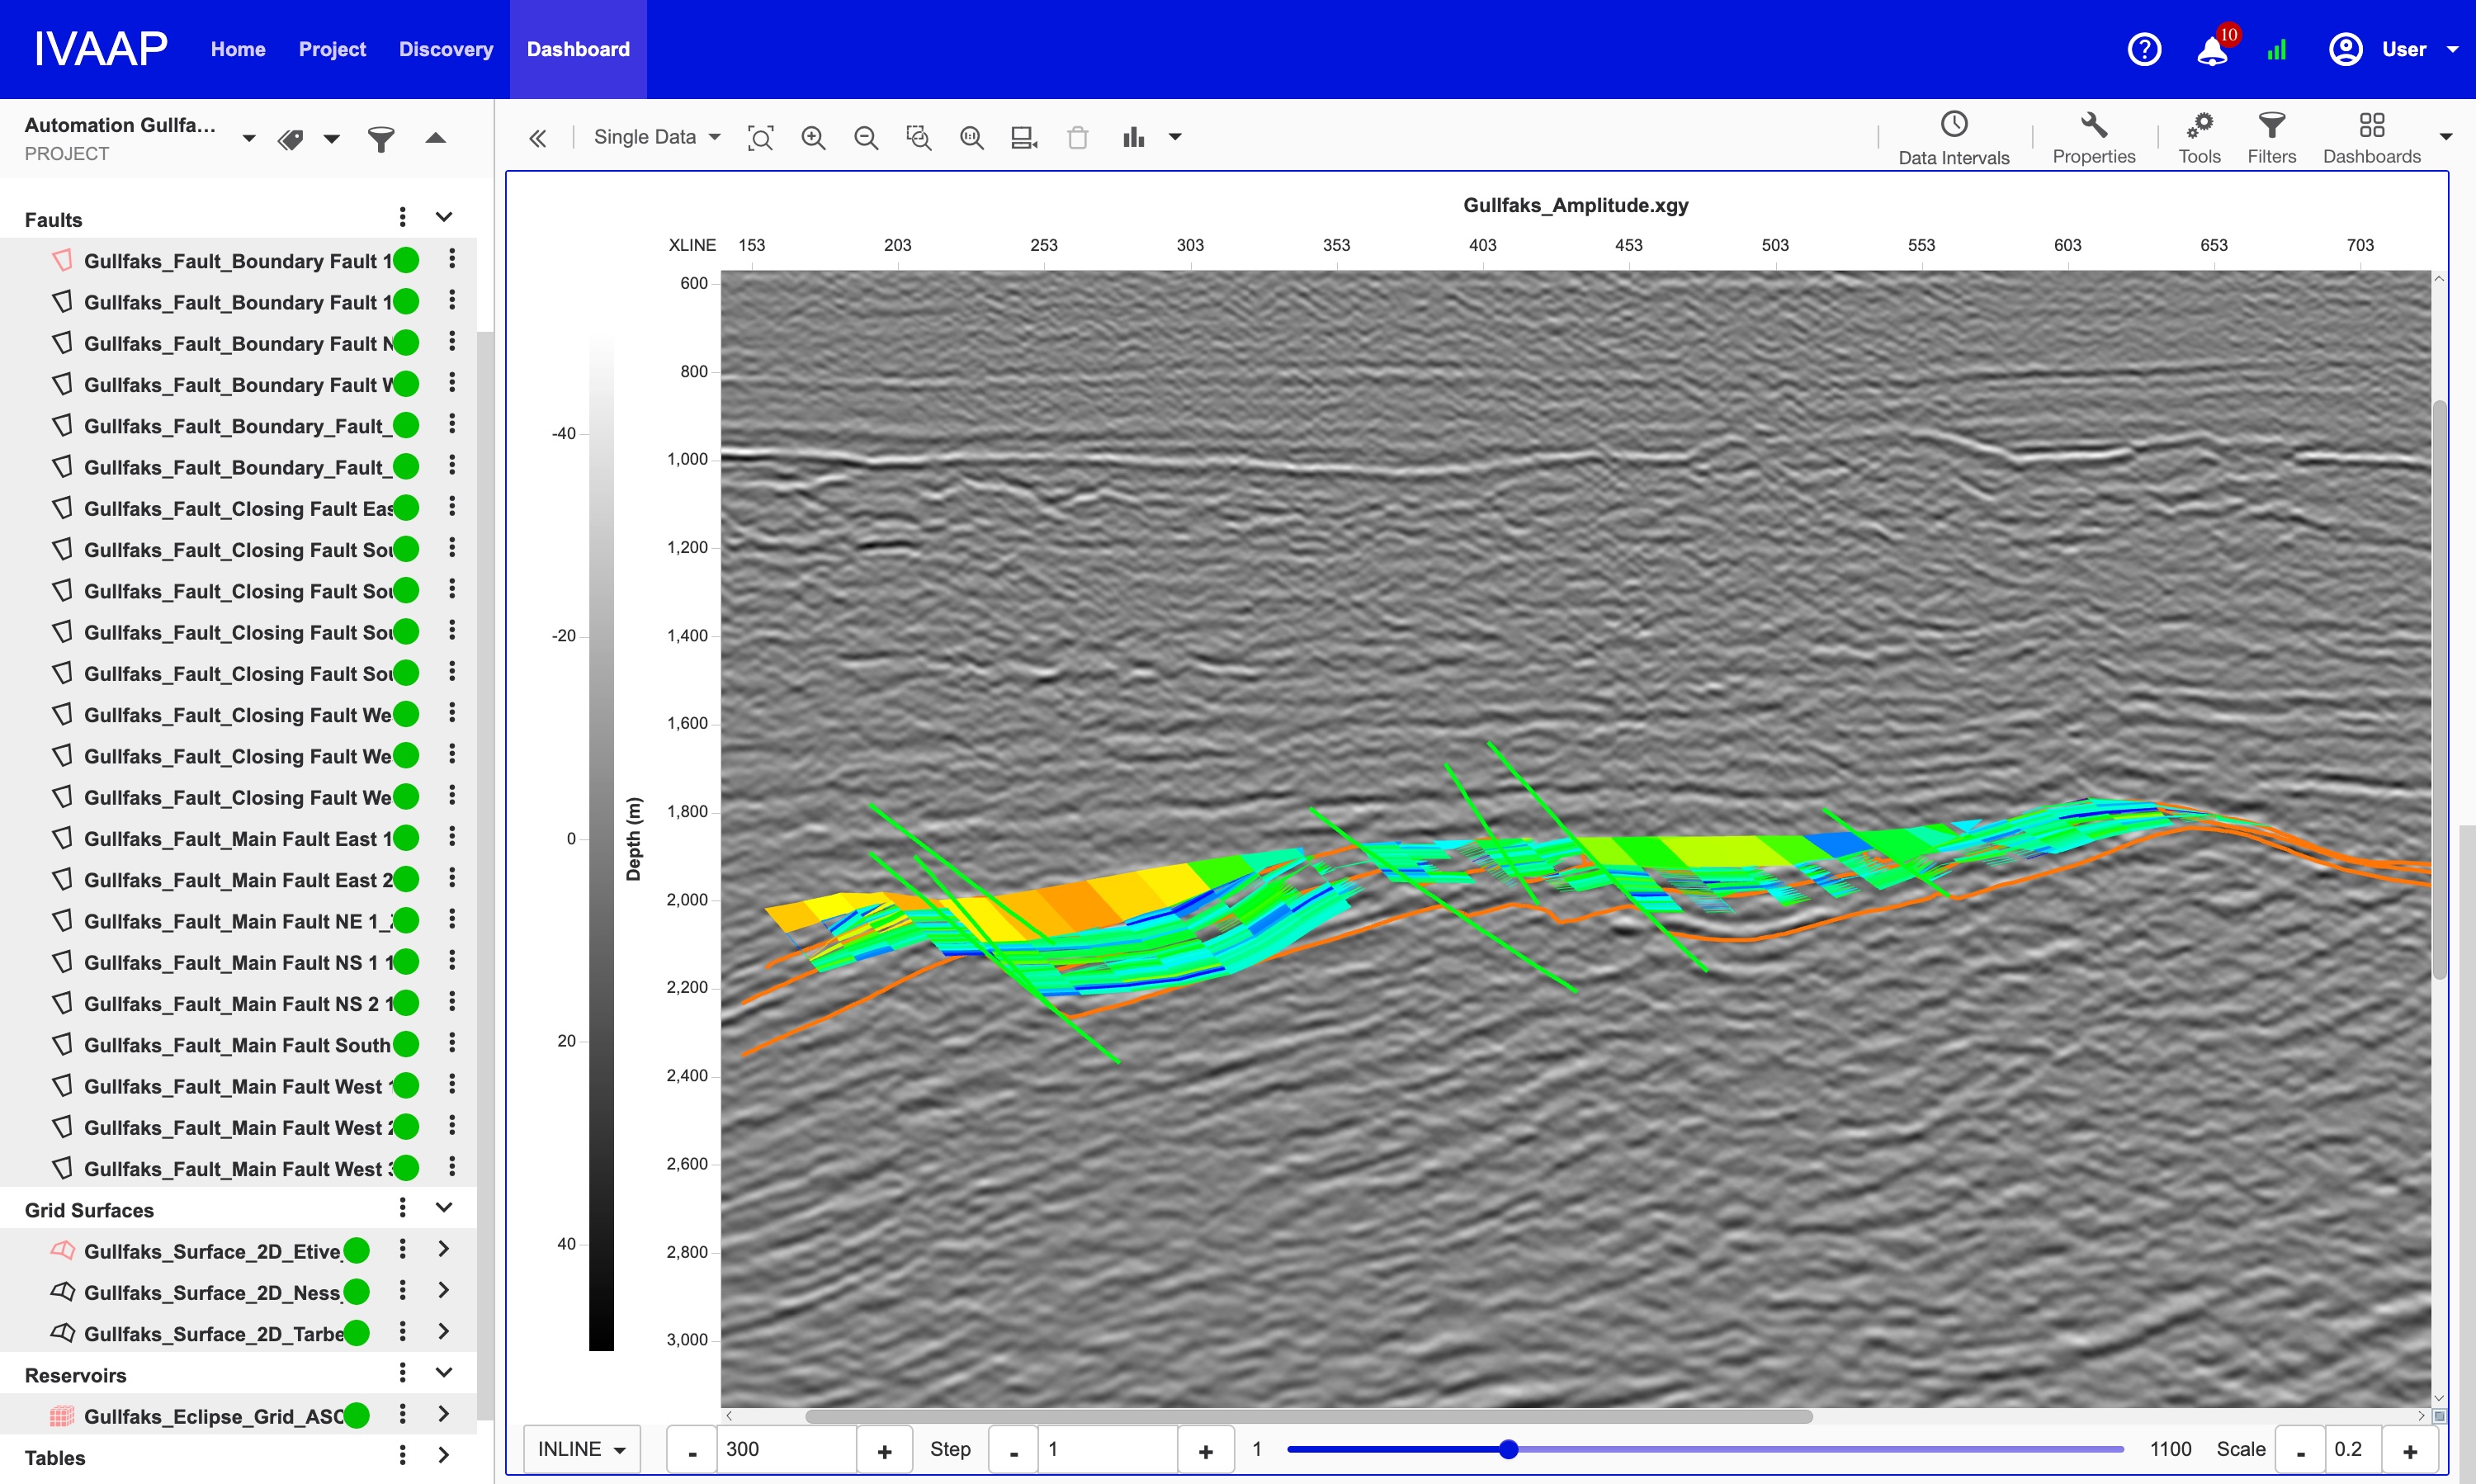Click the inline position slider handle
The height and width of the screenshot is (1484, 2476).
(x=1509, y=1449)
